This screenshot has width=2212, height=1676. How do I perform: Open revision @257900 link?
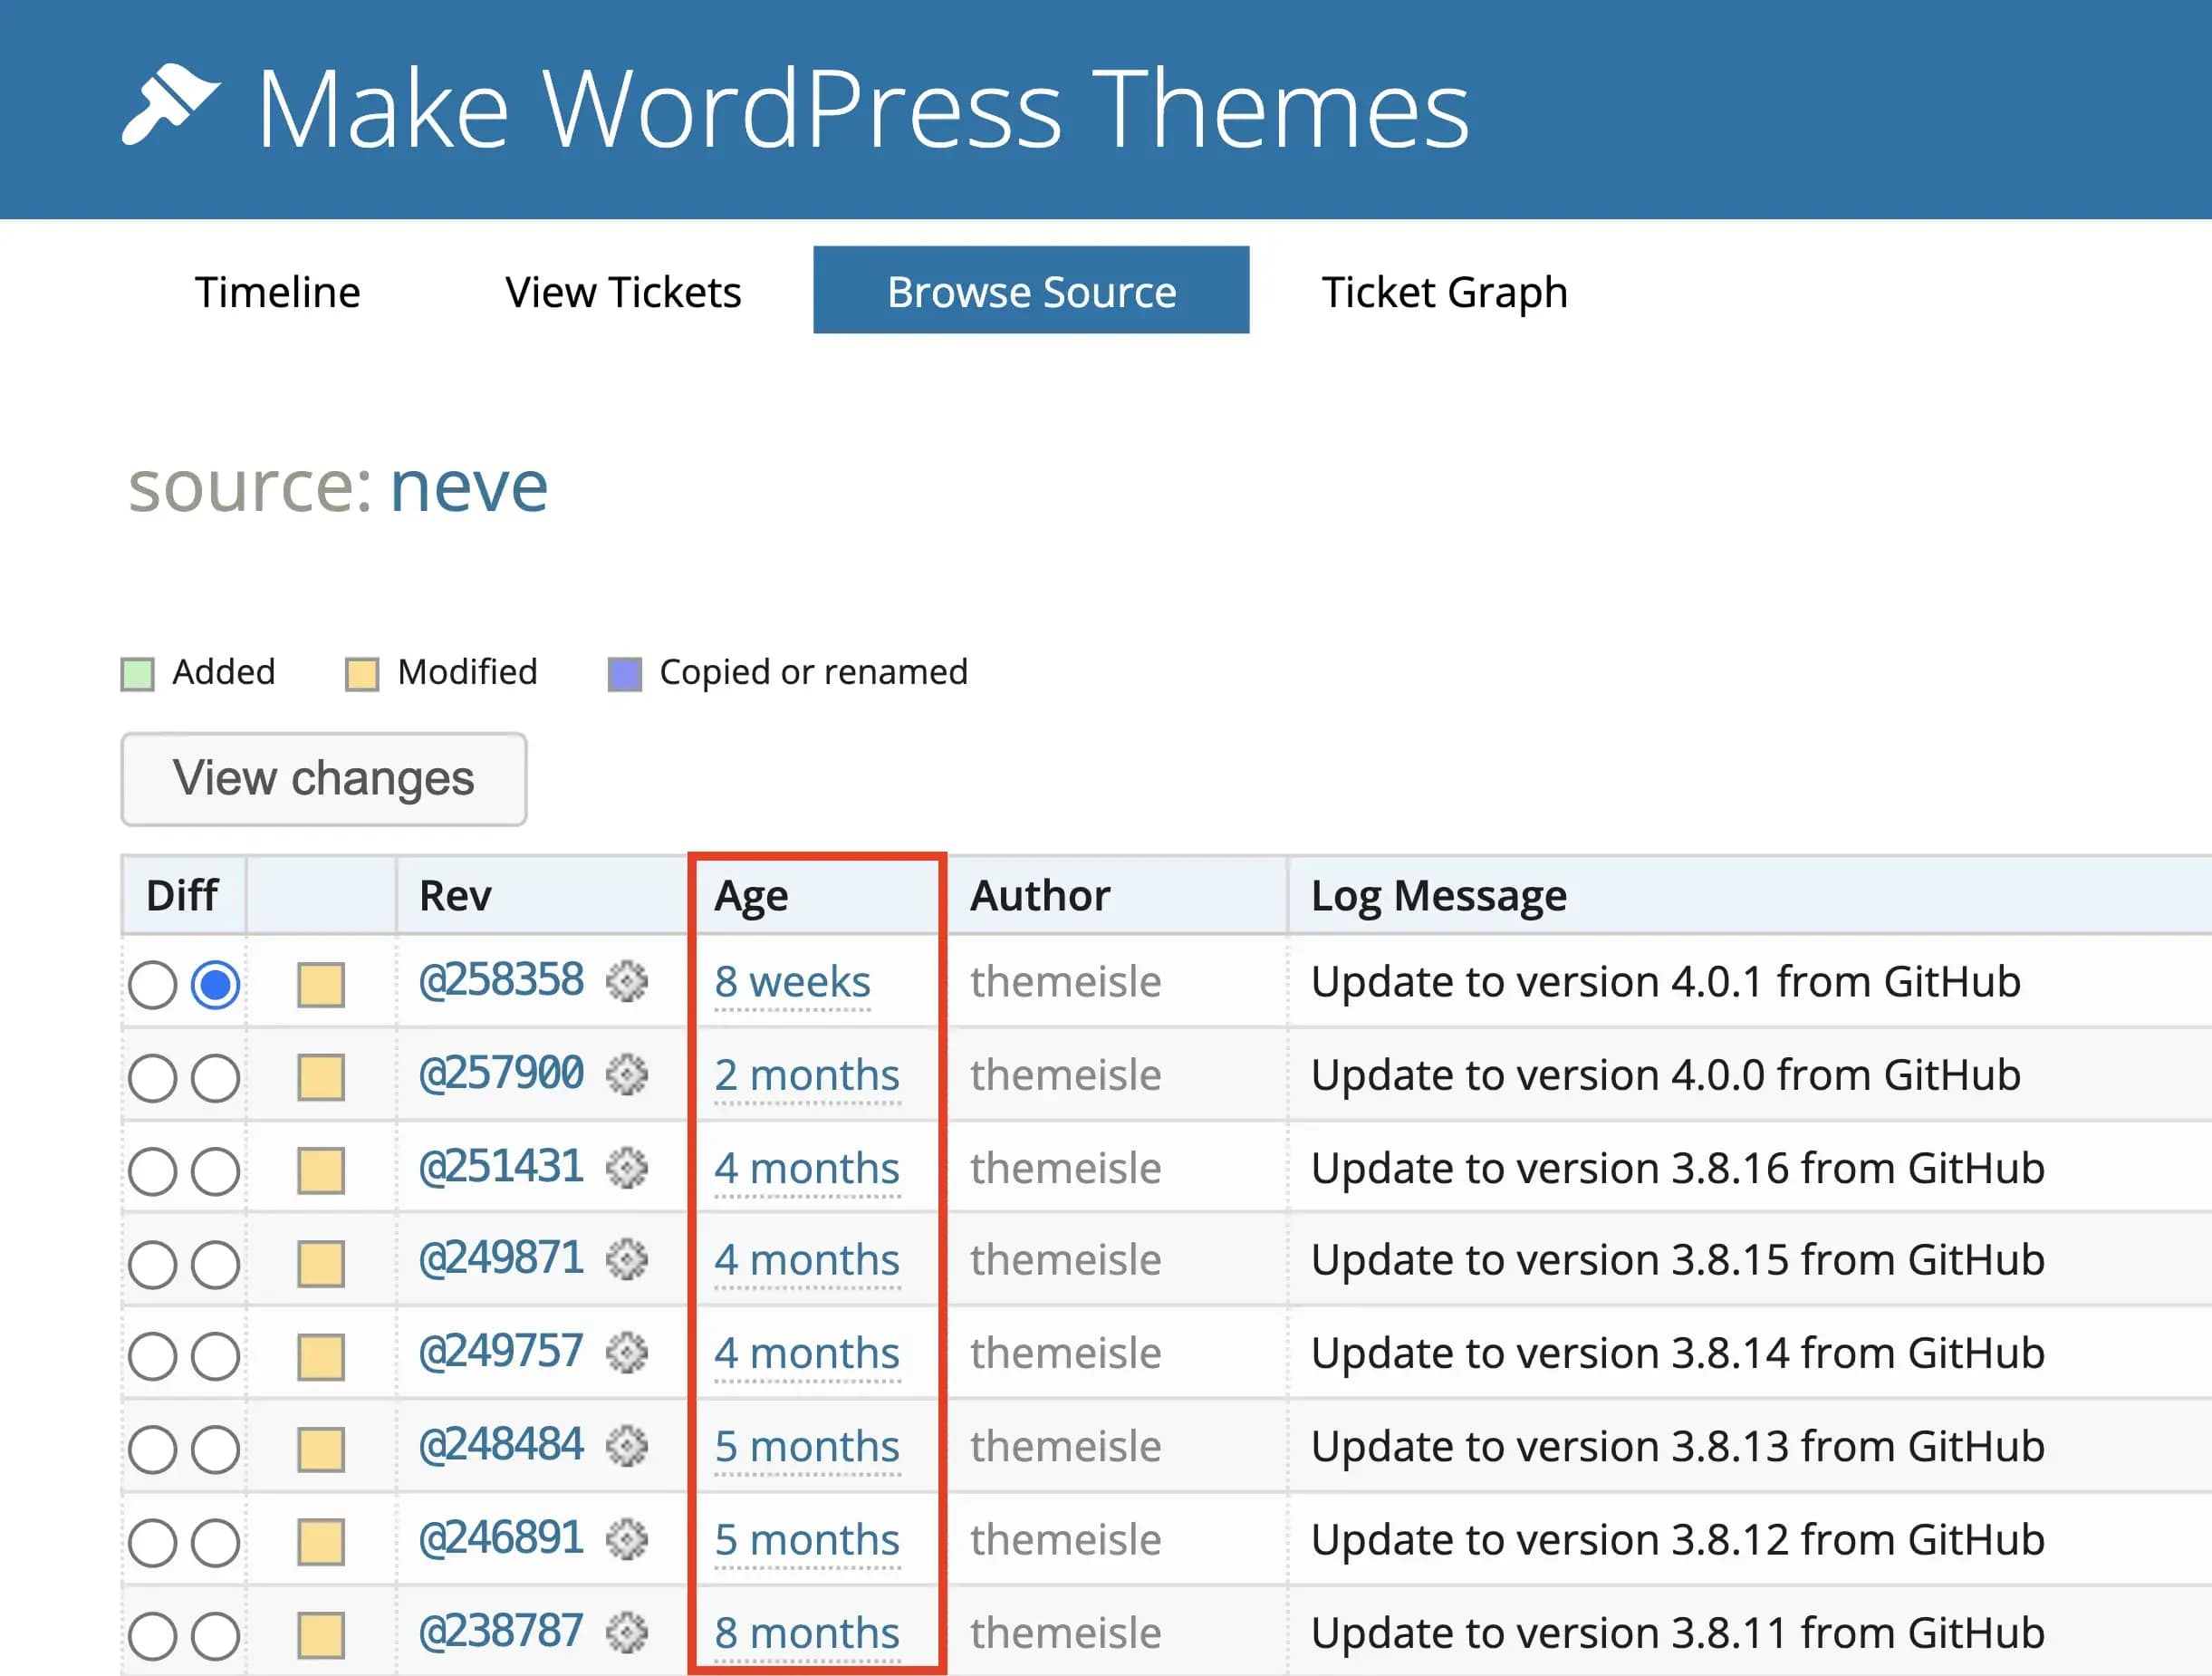501,1073
